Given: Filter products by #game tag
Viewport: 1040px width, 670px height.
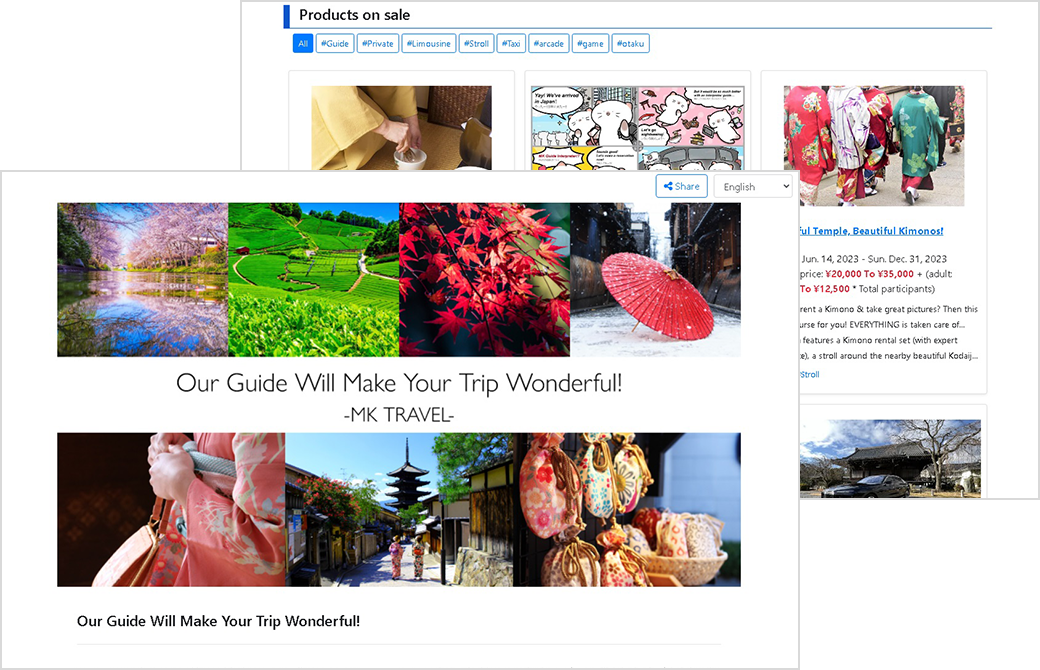Looking at the screenshot, I should click(x=590, y=44).
